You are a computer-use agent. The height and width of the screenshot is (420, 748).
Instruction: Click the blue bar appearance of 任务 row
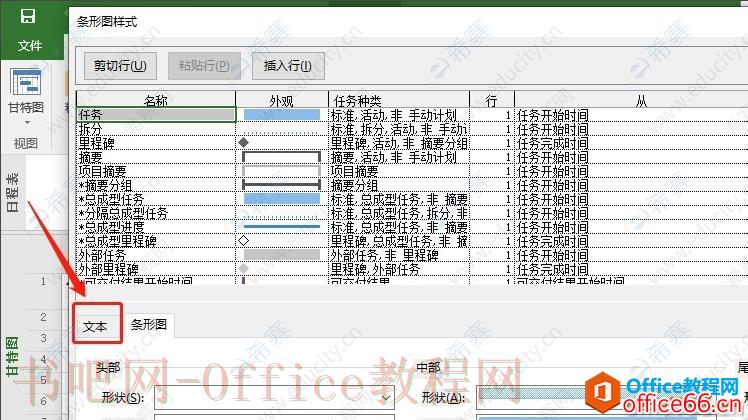coord(281,115)
